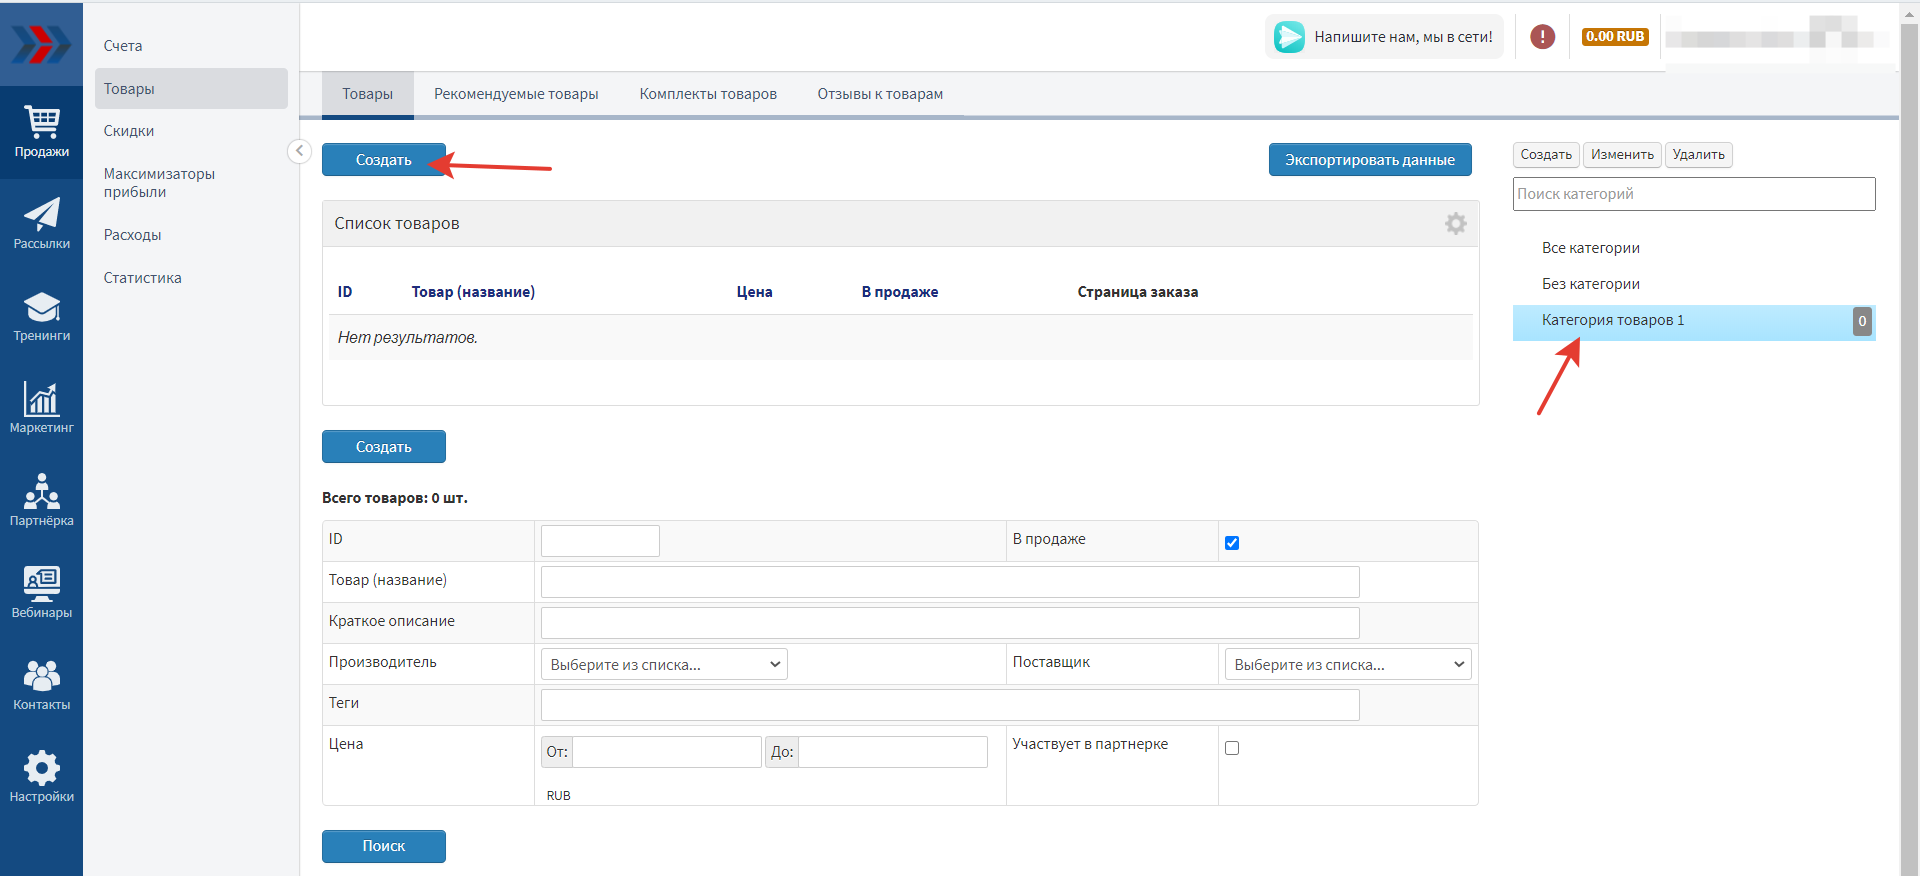Click the red alert notification icon
The width and height of the screenshot is (1920, 876).
coord(1542,37)
